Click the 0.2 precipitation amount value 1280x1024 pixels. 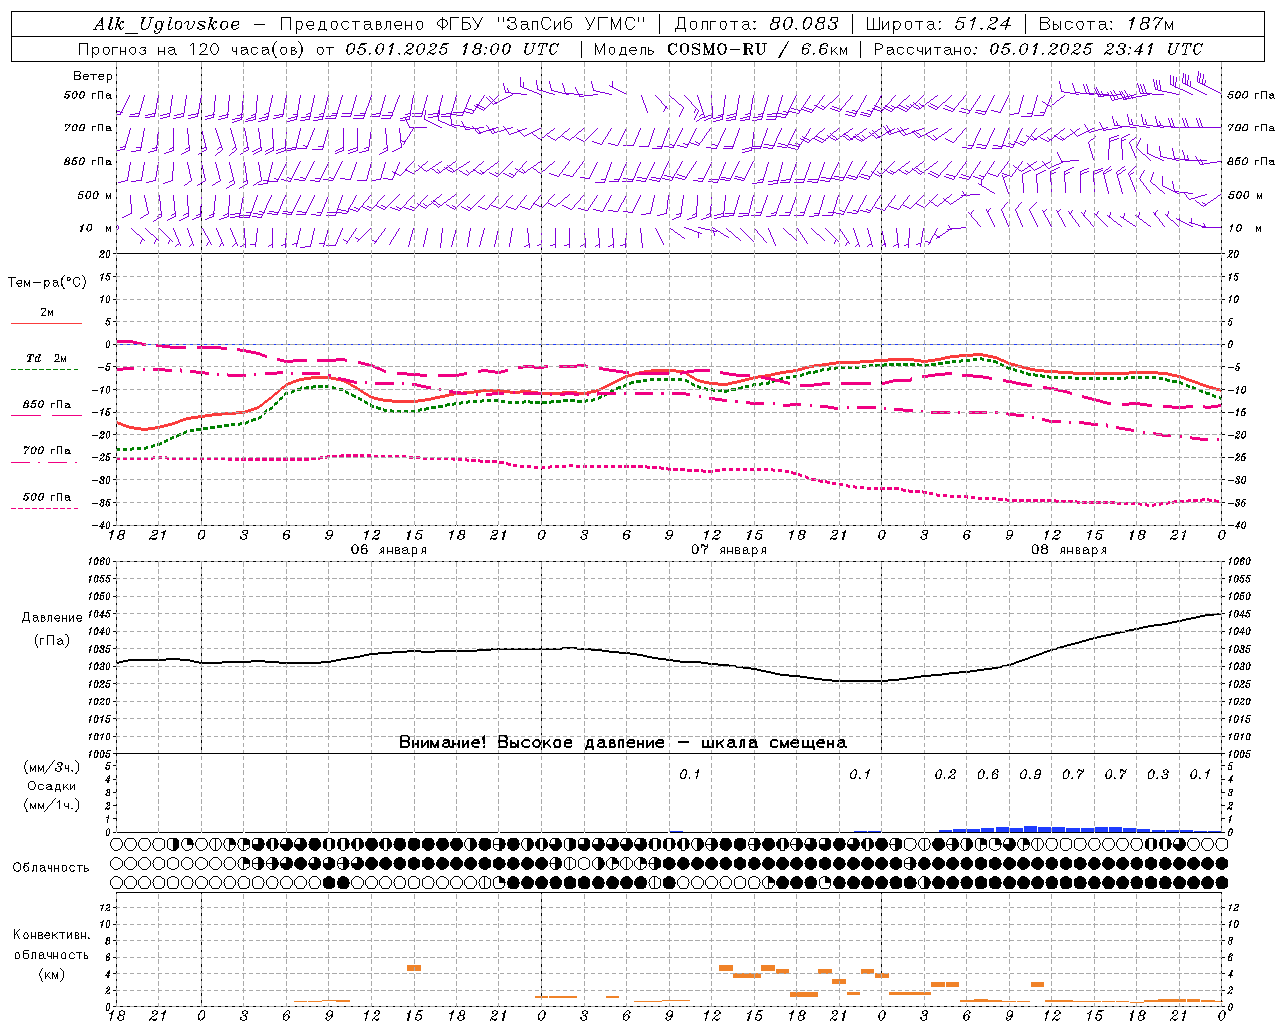click(x=945, y=774)
